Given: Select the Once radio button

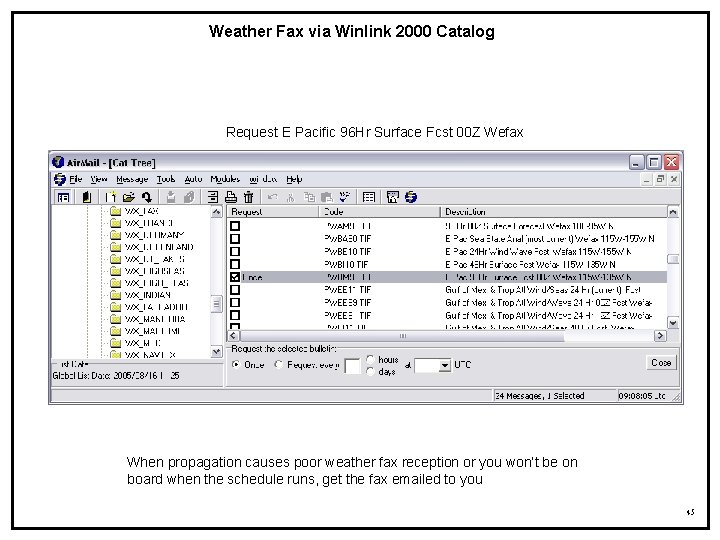Looking at the screenshot, I should tap(236, 365).
